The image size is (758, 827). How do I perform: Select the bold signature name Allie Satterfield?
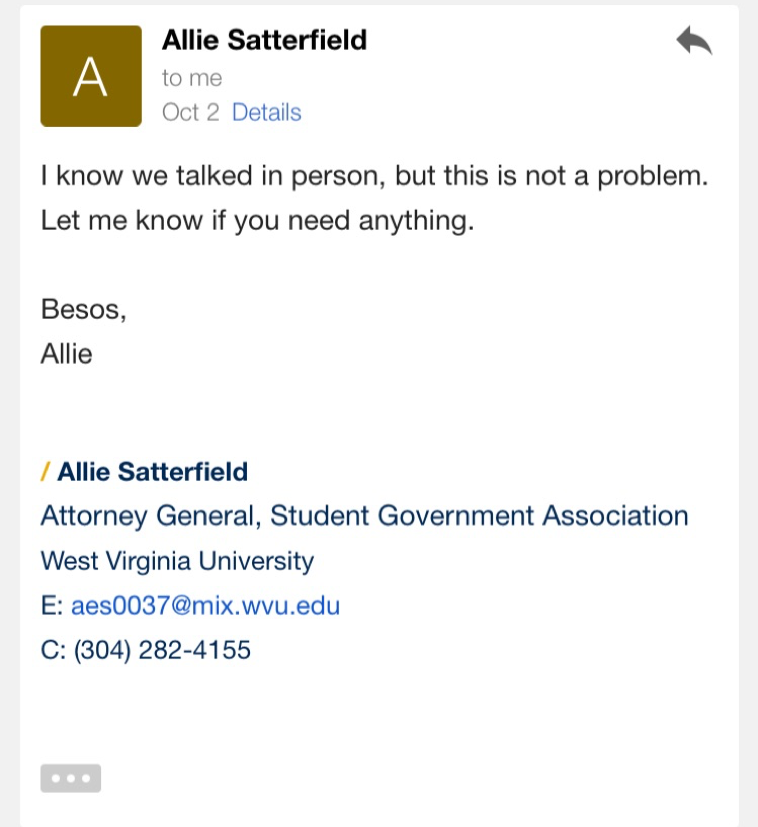(x=152, y=472)
